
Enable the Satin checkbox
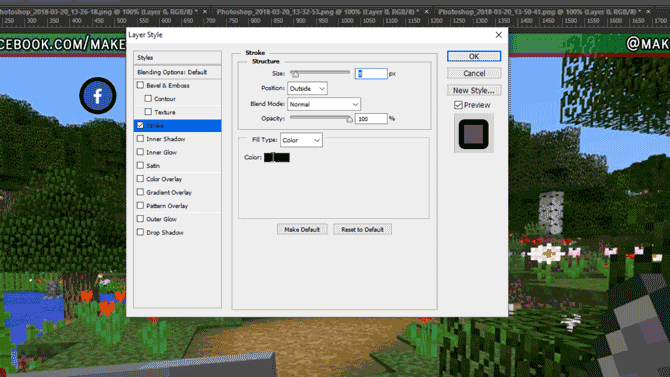click(x=140, y=165)
